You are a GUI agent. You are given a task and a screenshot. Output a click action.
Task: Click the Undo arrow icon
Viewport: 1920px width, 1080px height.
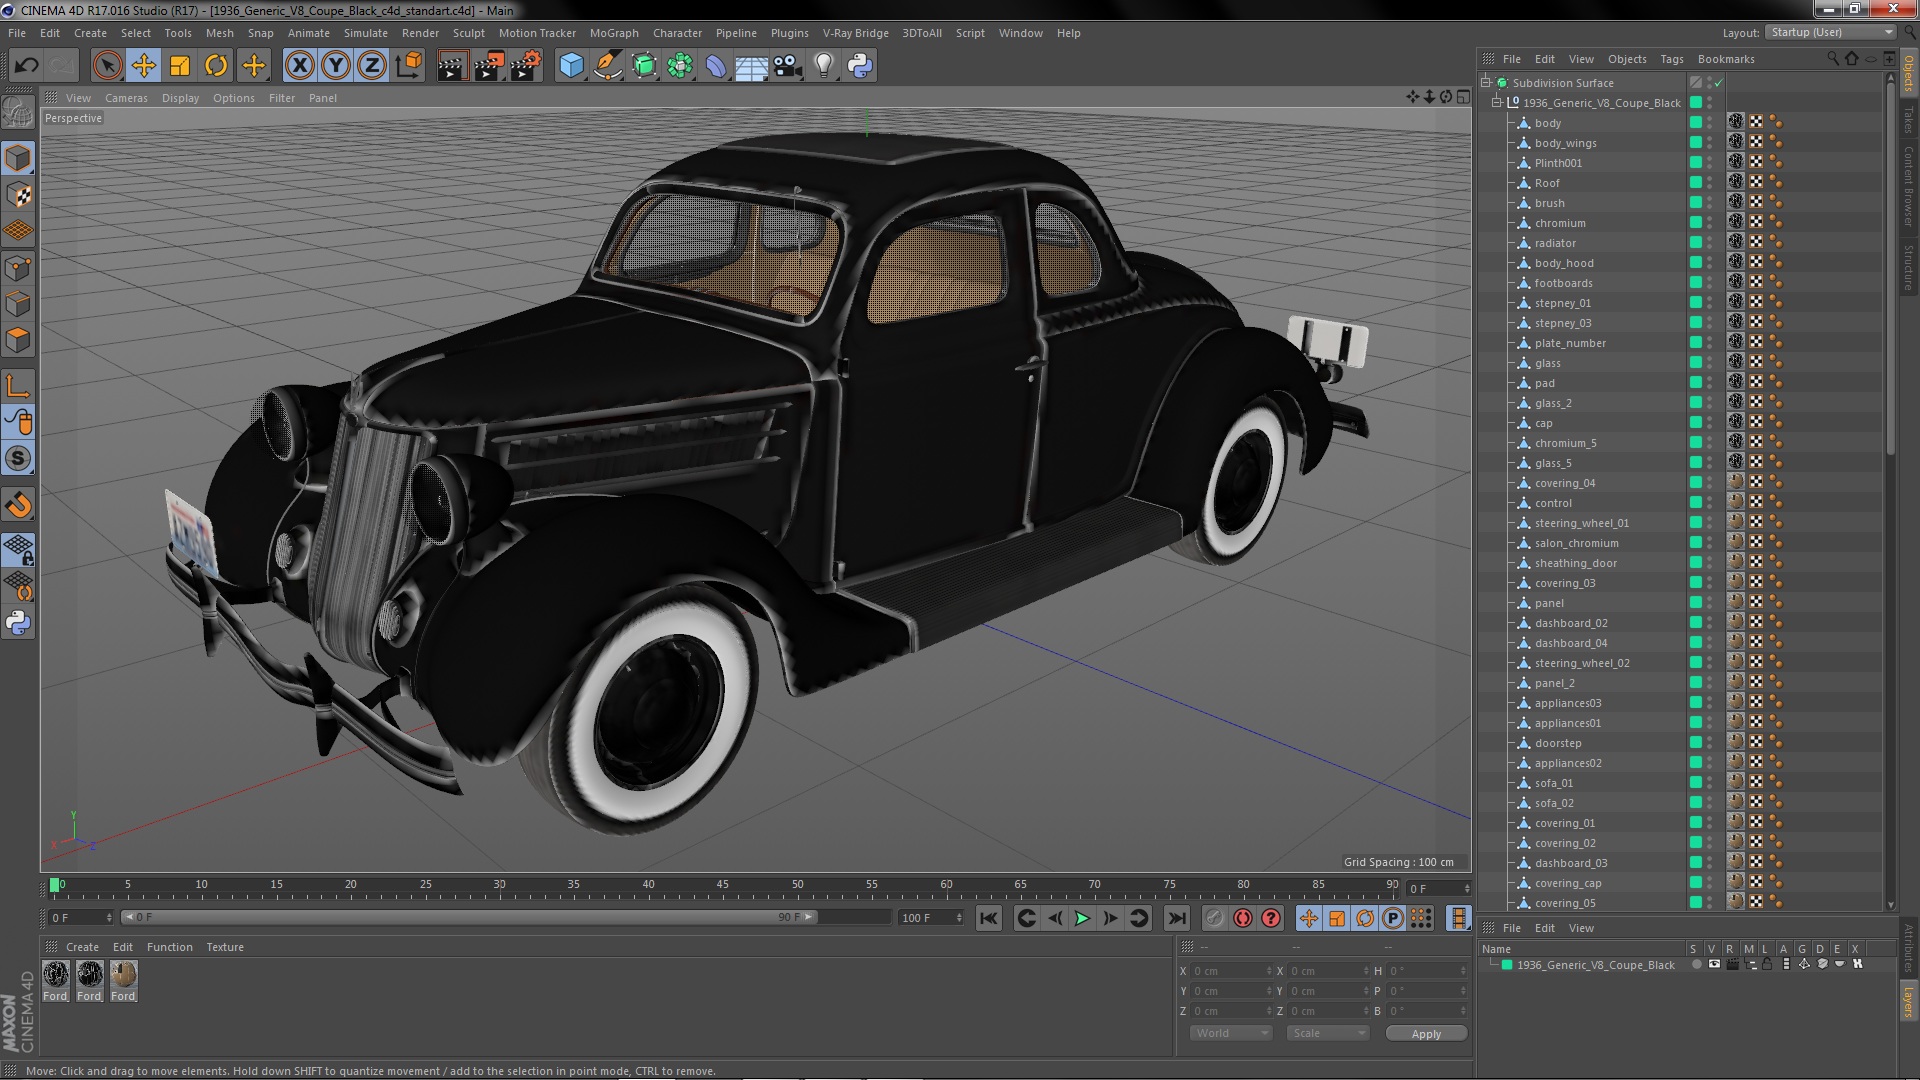(x=27, y=66)
